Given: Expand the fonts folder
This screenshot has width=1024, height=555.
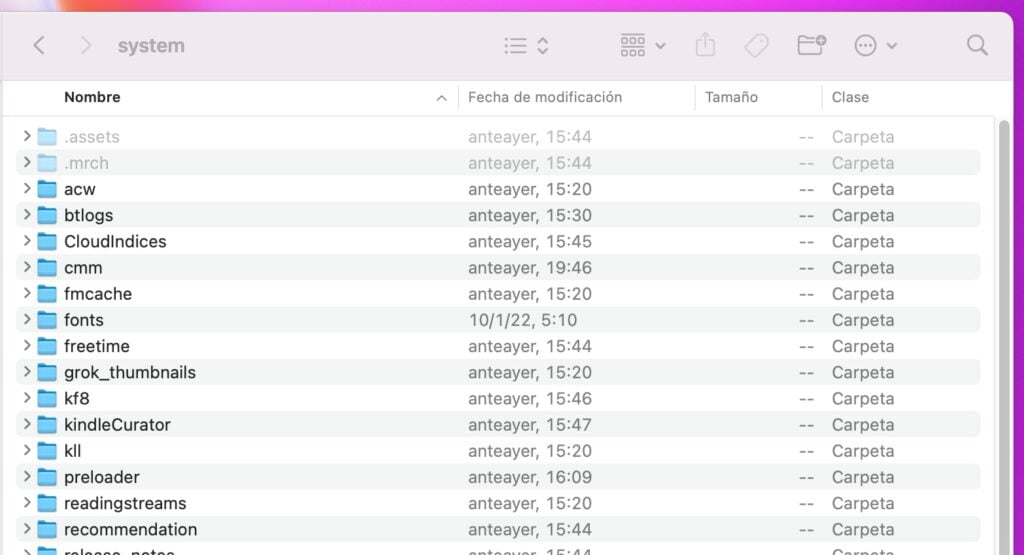Looking at the screenshot, I should [27, 319].
